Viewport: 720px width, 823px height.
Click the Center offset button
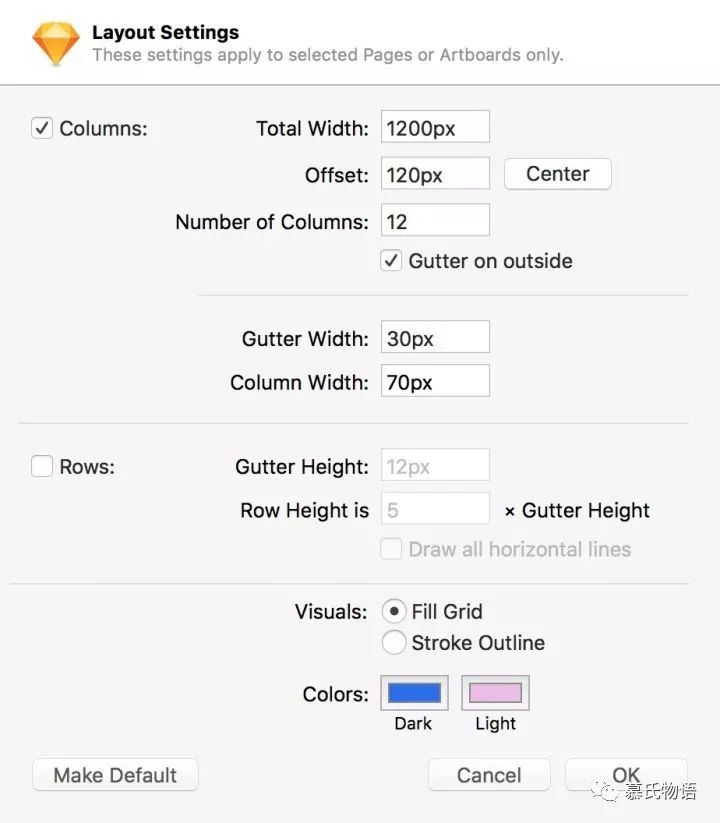(x=558, y=174)
